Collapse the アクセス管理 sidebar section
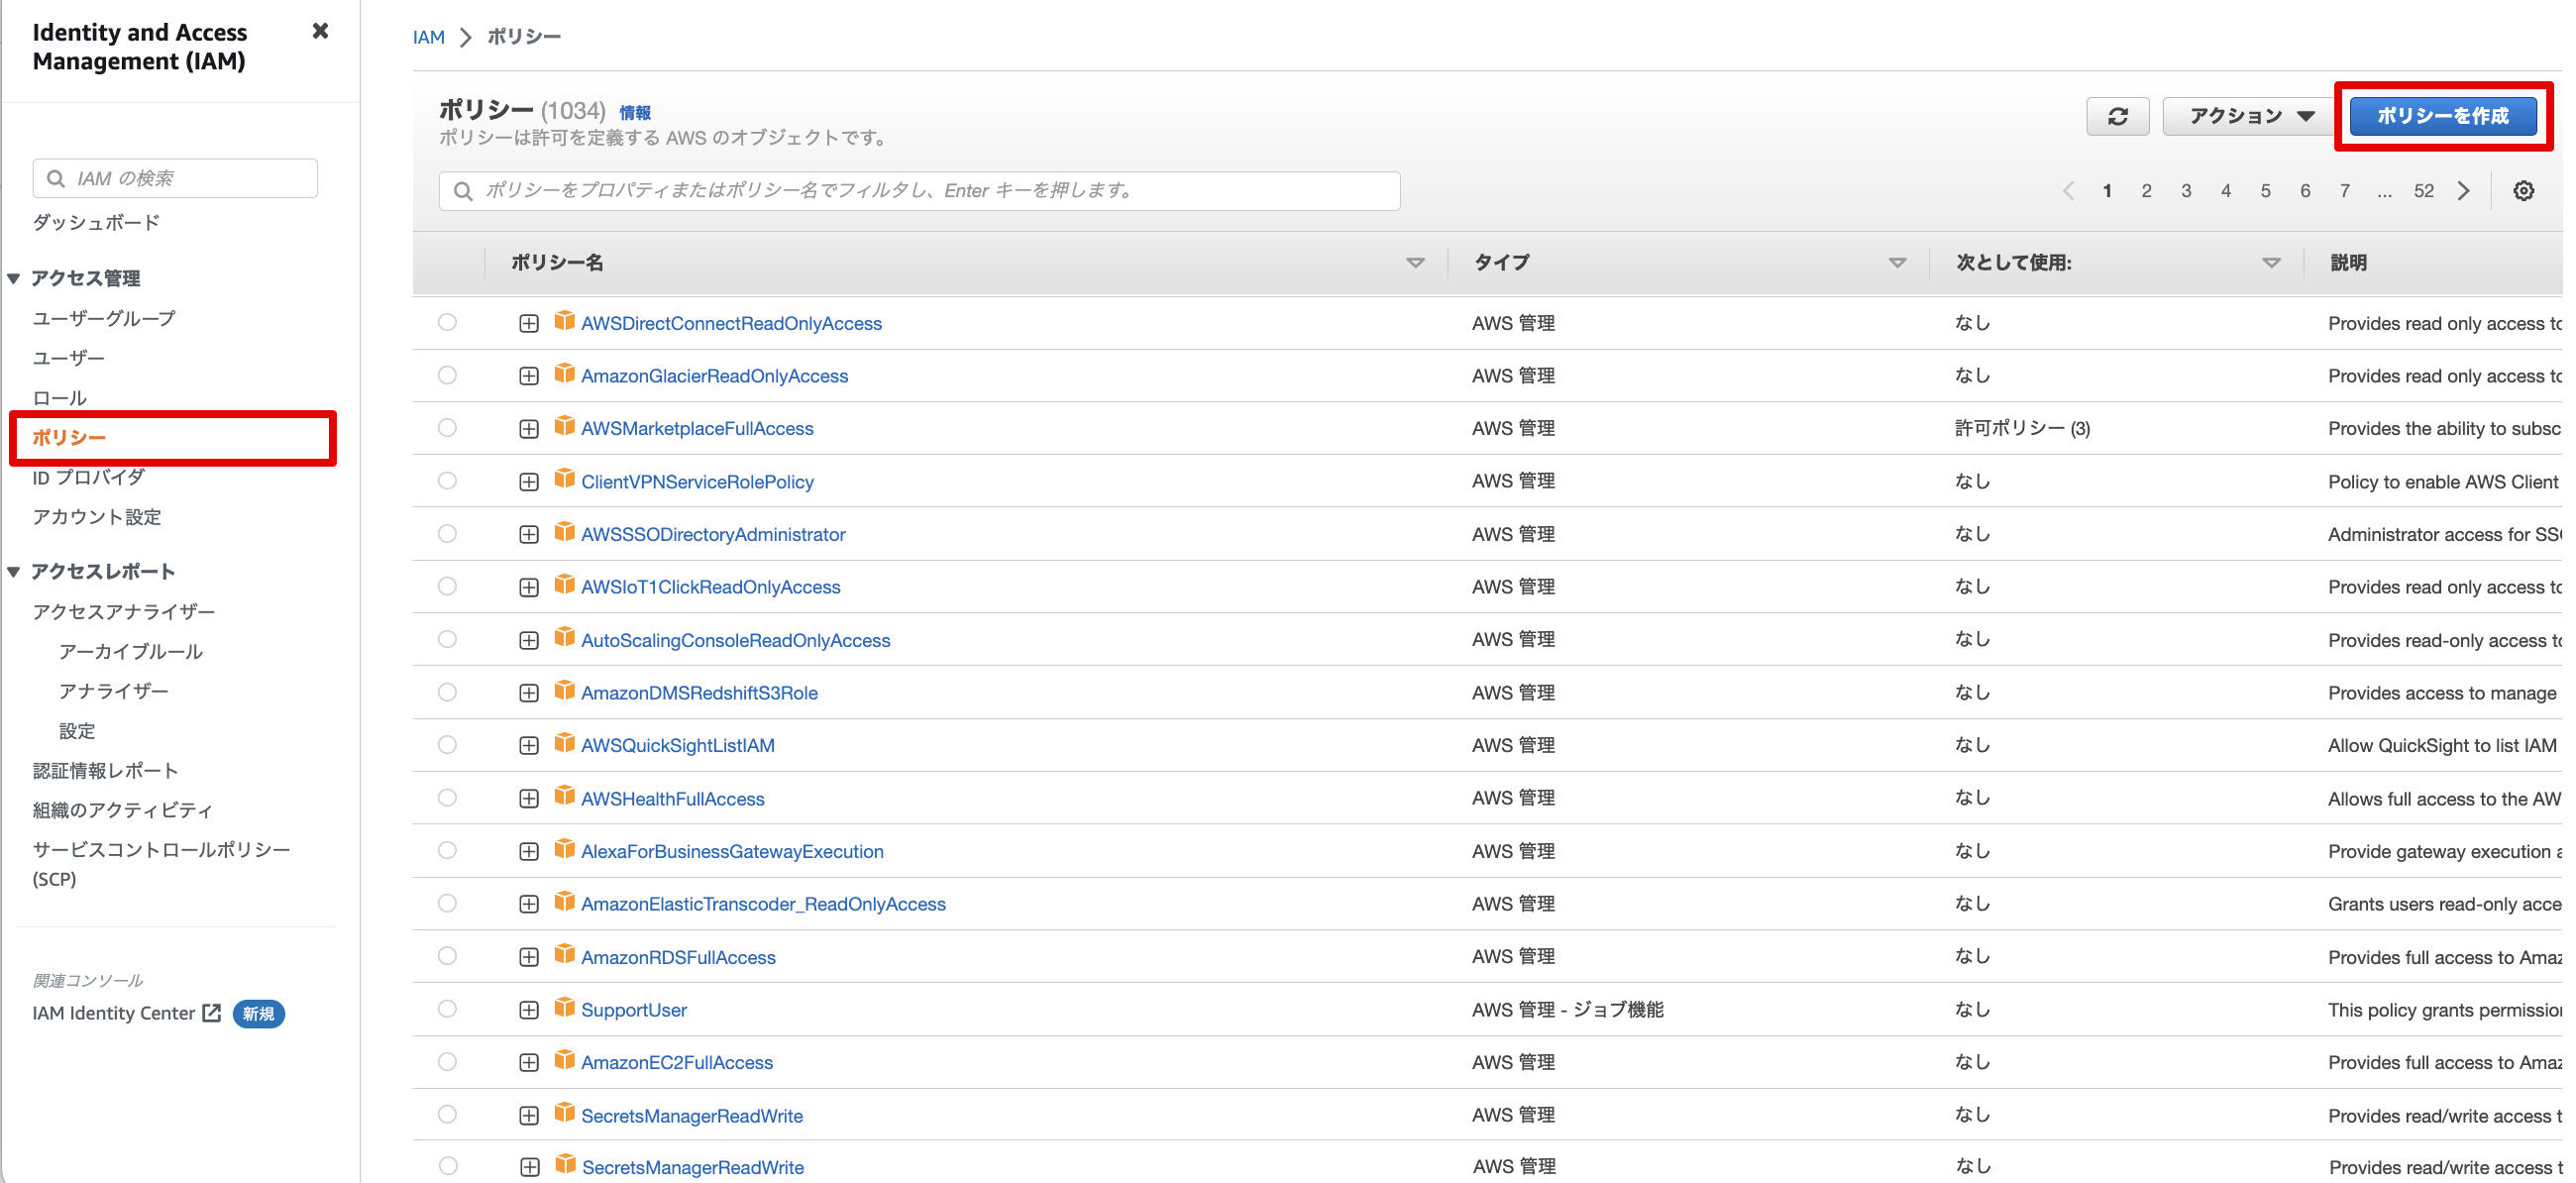This screenshot has width=2576, height=1183. [x=14, y=278]
